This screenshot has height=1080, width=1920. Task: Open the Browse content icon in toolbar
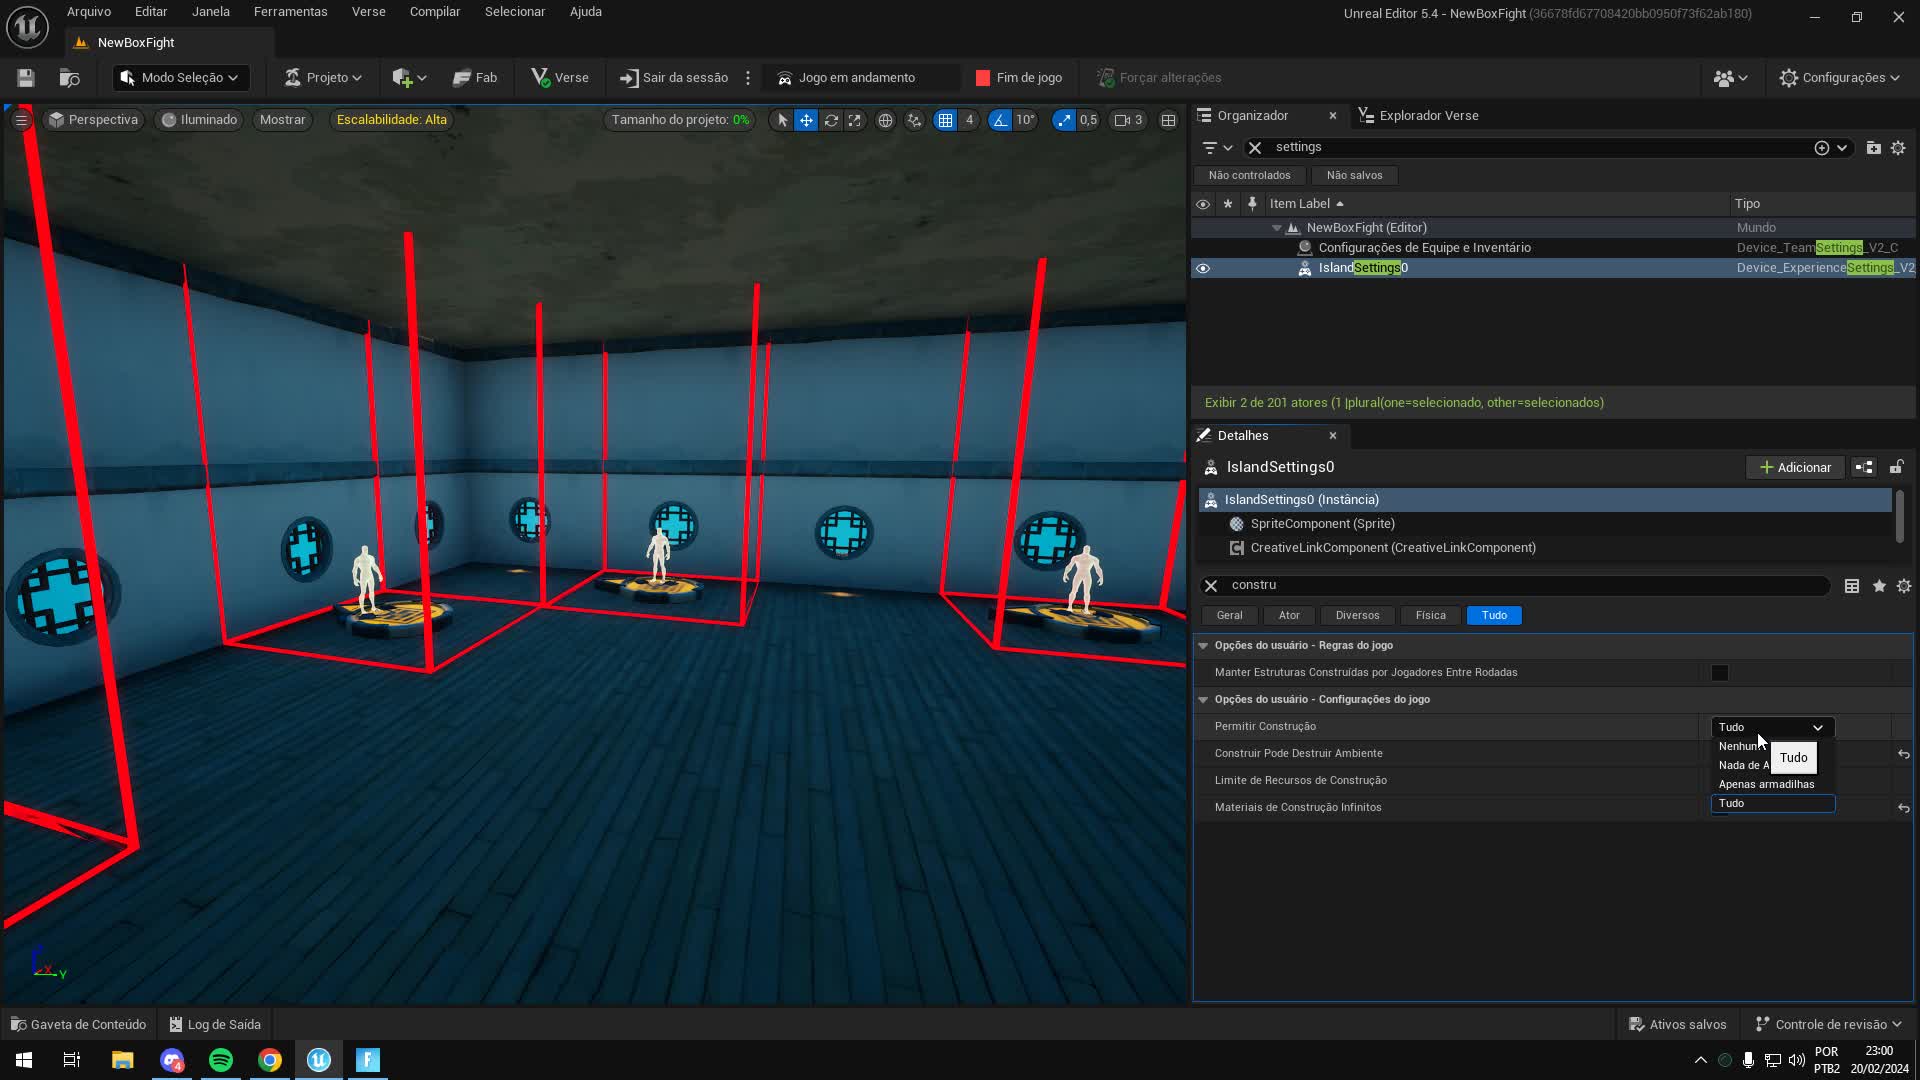(x=69, y=78)
